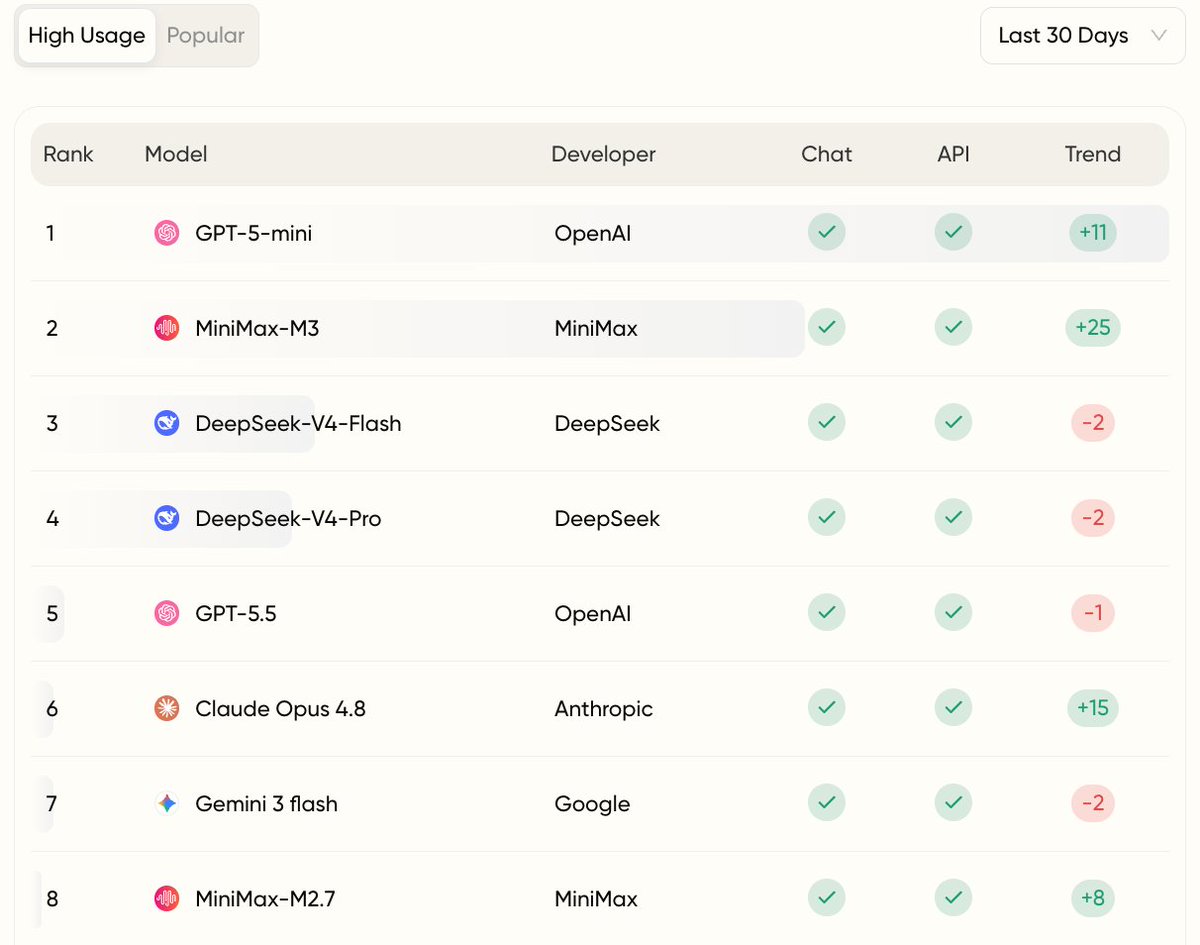The height and width of the screenshot is (945, 1200).
Task: Open the Gemini 3 flash model link
Action: [x=266, y=803]
